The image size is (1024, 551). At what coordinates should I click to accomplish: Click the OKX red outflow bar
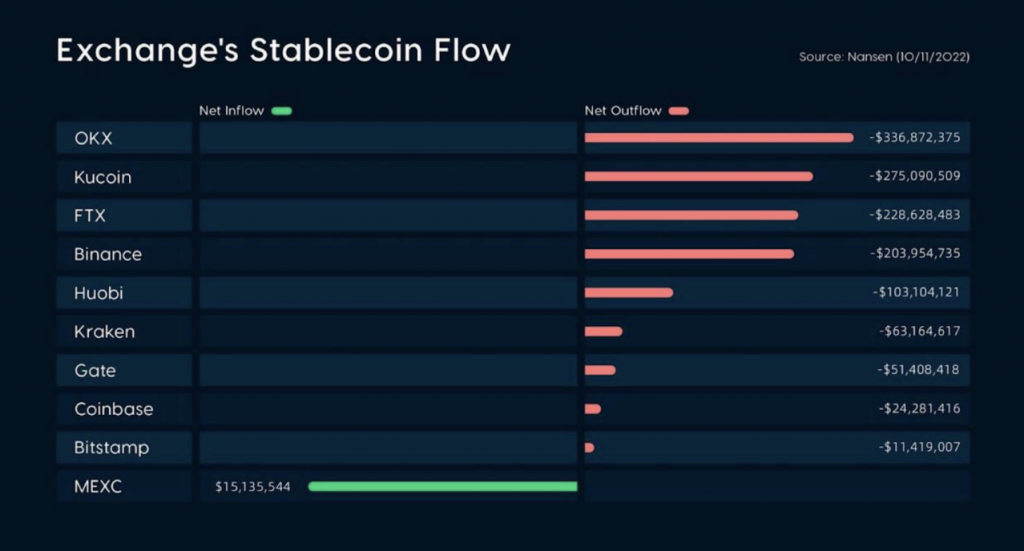click(719, 138)
